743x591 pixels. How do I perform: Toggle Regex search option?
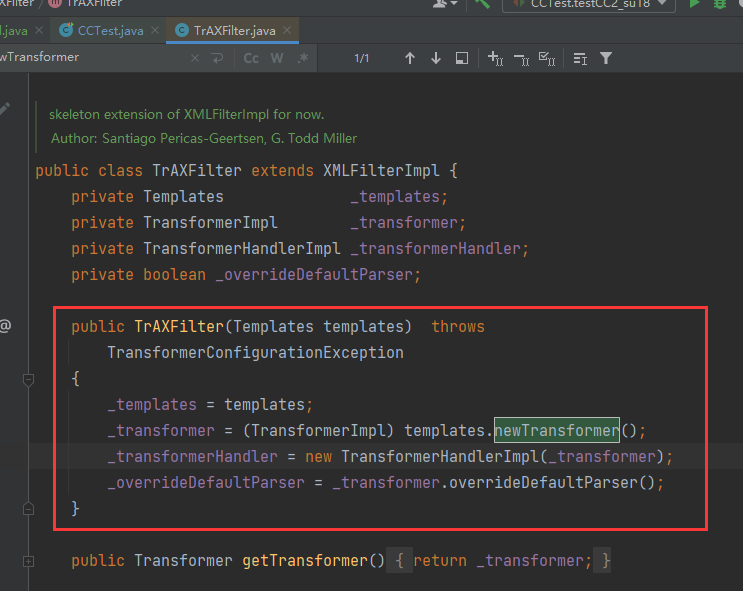tap(303, 58)
